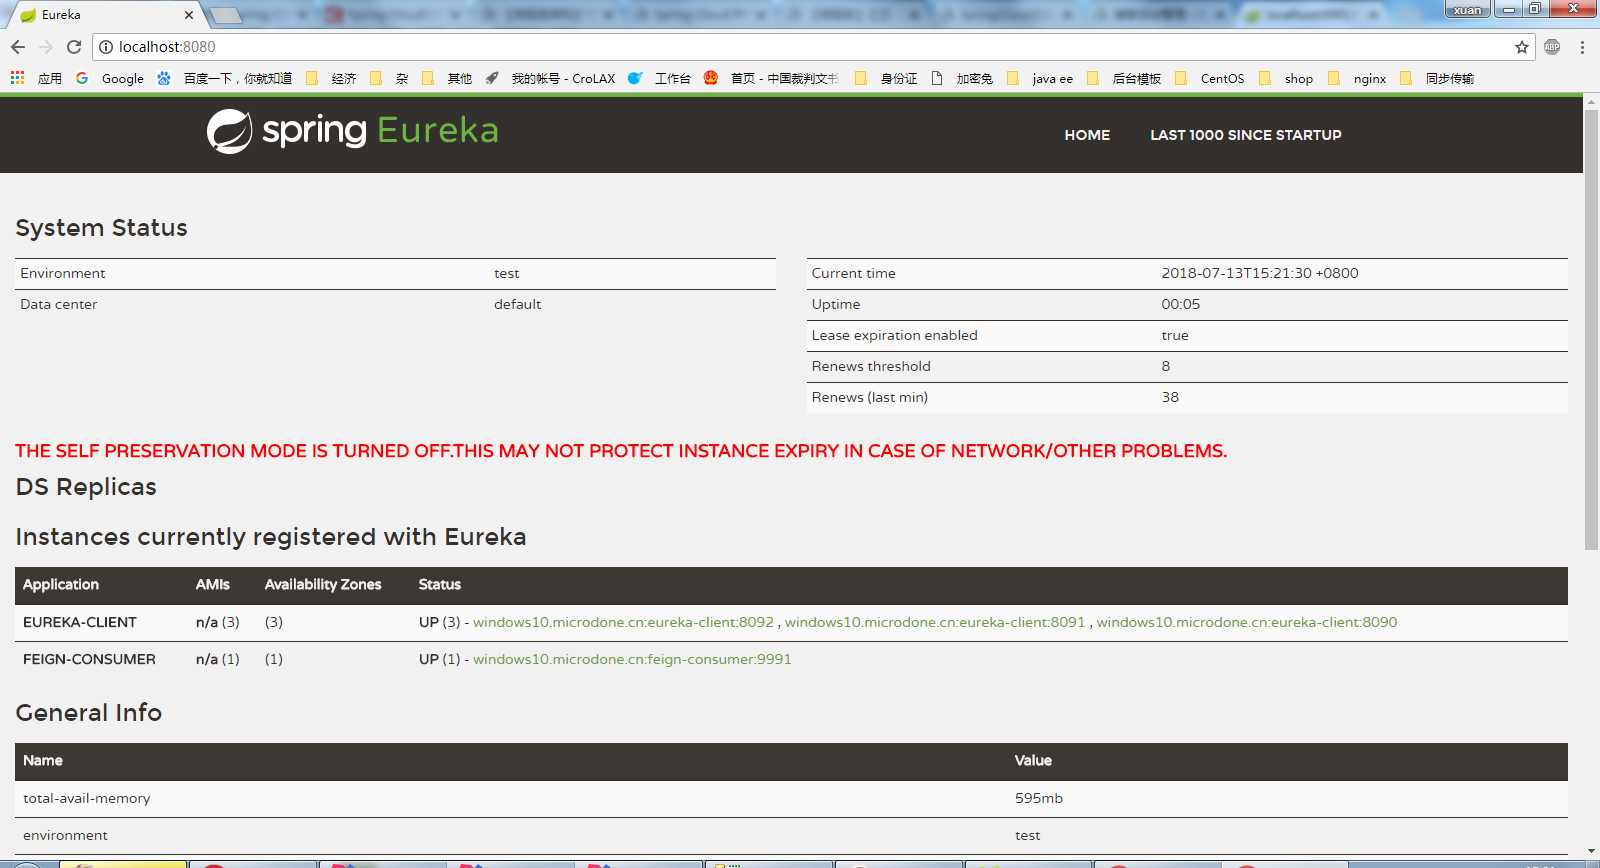1600x868 pixels.
Task: Open the 加密兔 bookmark
Action: 962,78
